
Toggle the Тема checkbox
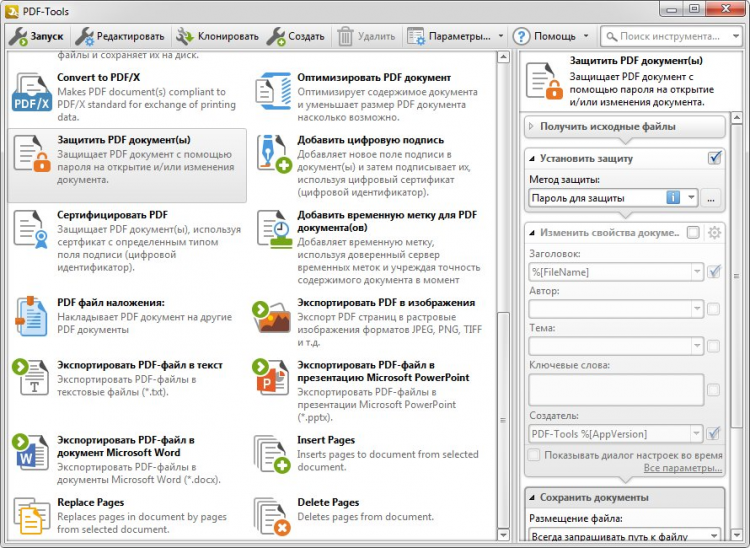pos(713,346)
